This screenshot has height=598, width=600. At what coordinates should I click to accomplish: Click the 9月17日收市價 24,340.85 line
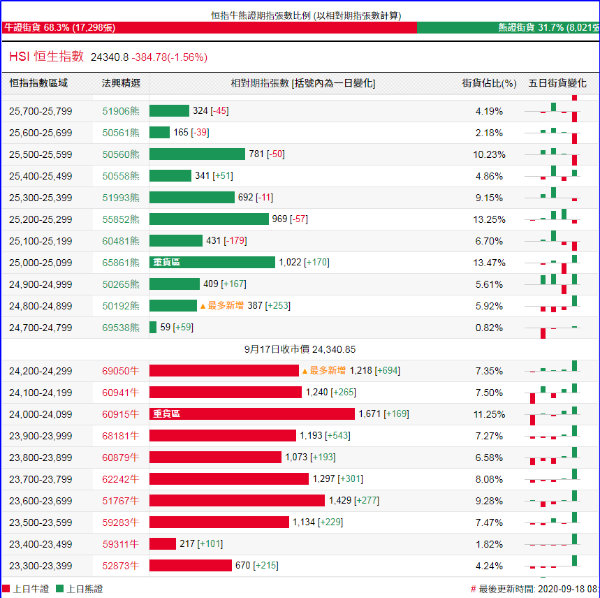(x=300, y=349)
